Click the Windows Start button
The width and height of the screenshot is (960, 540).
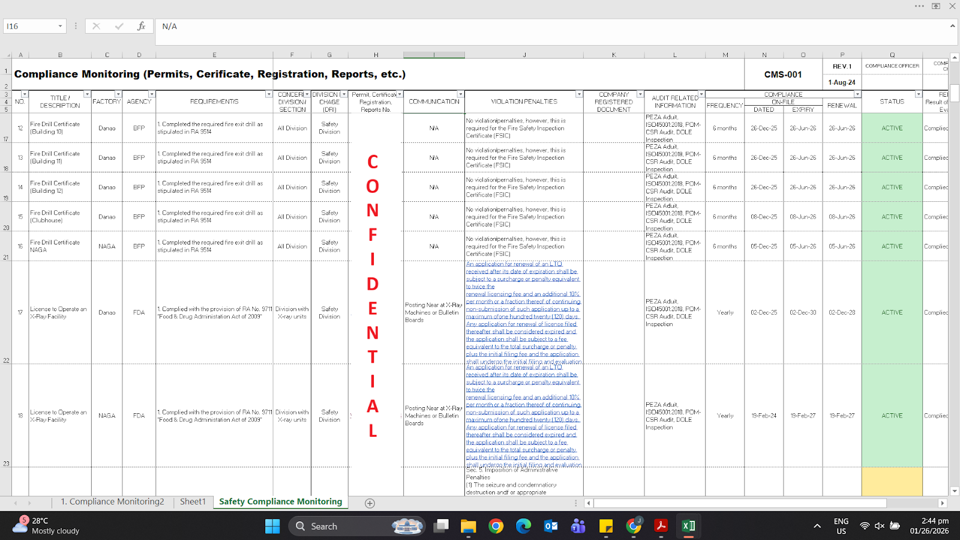tap(272, 526)
